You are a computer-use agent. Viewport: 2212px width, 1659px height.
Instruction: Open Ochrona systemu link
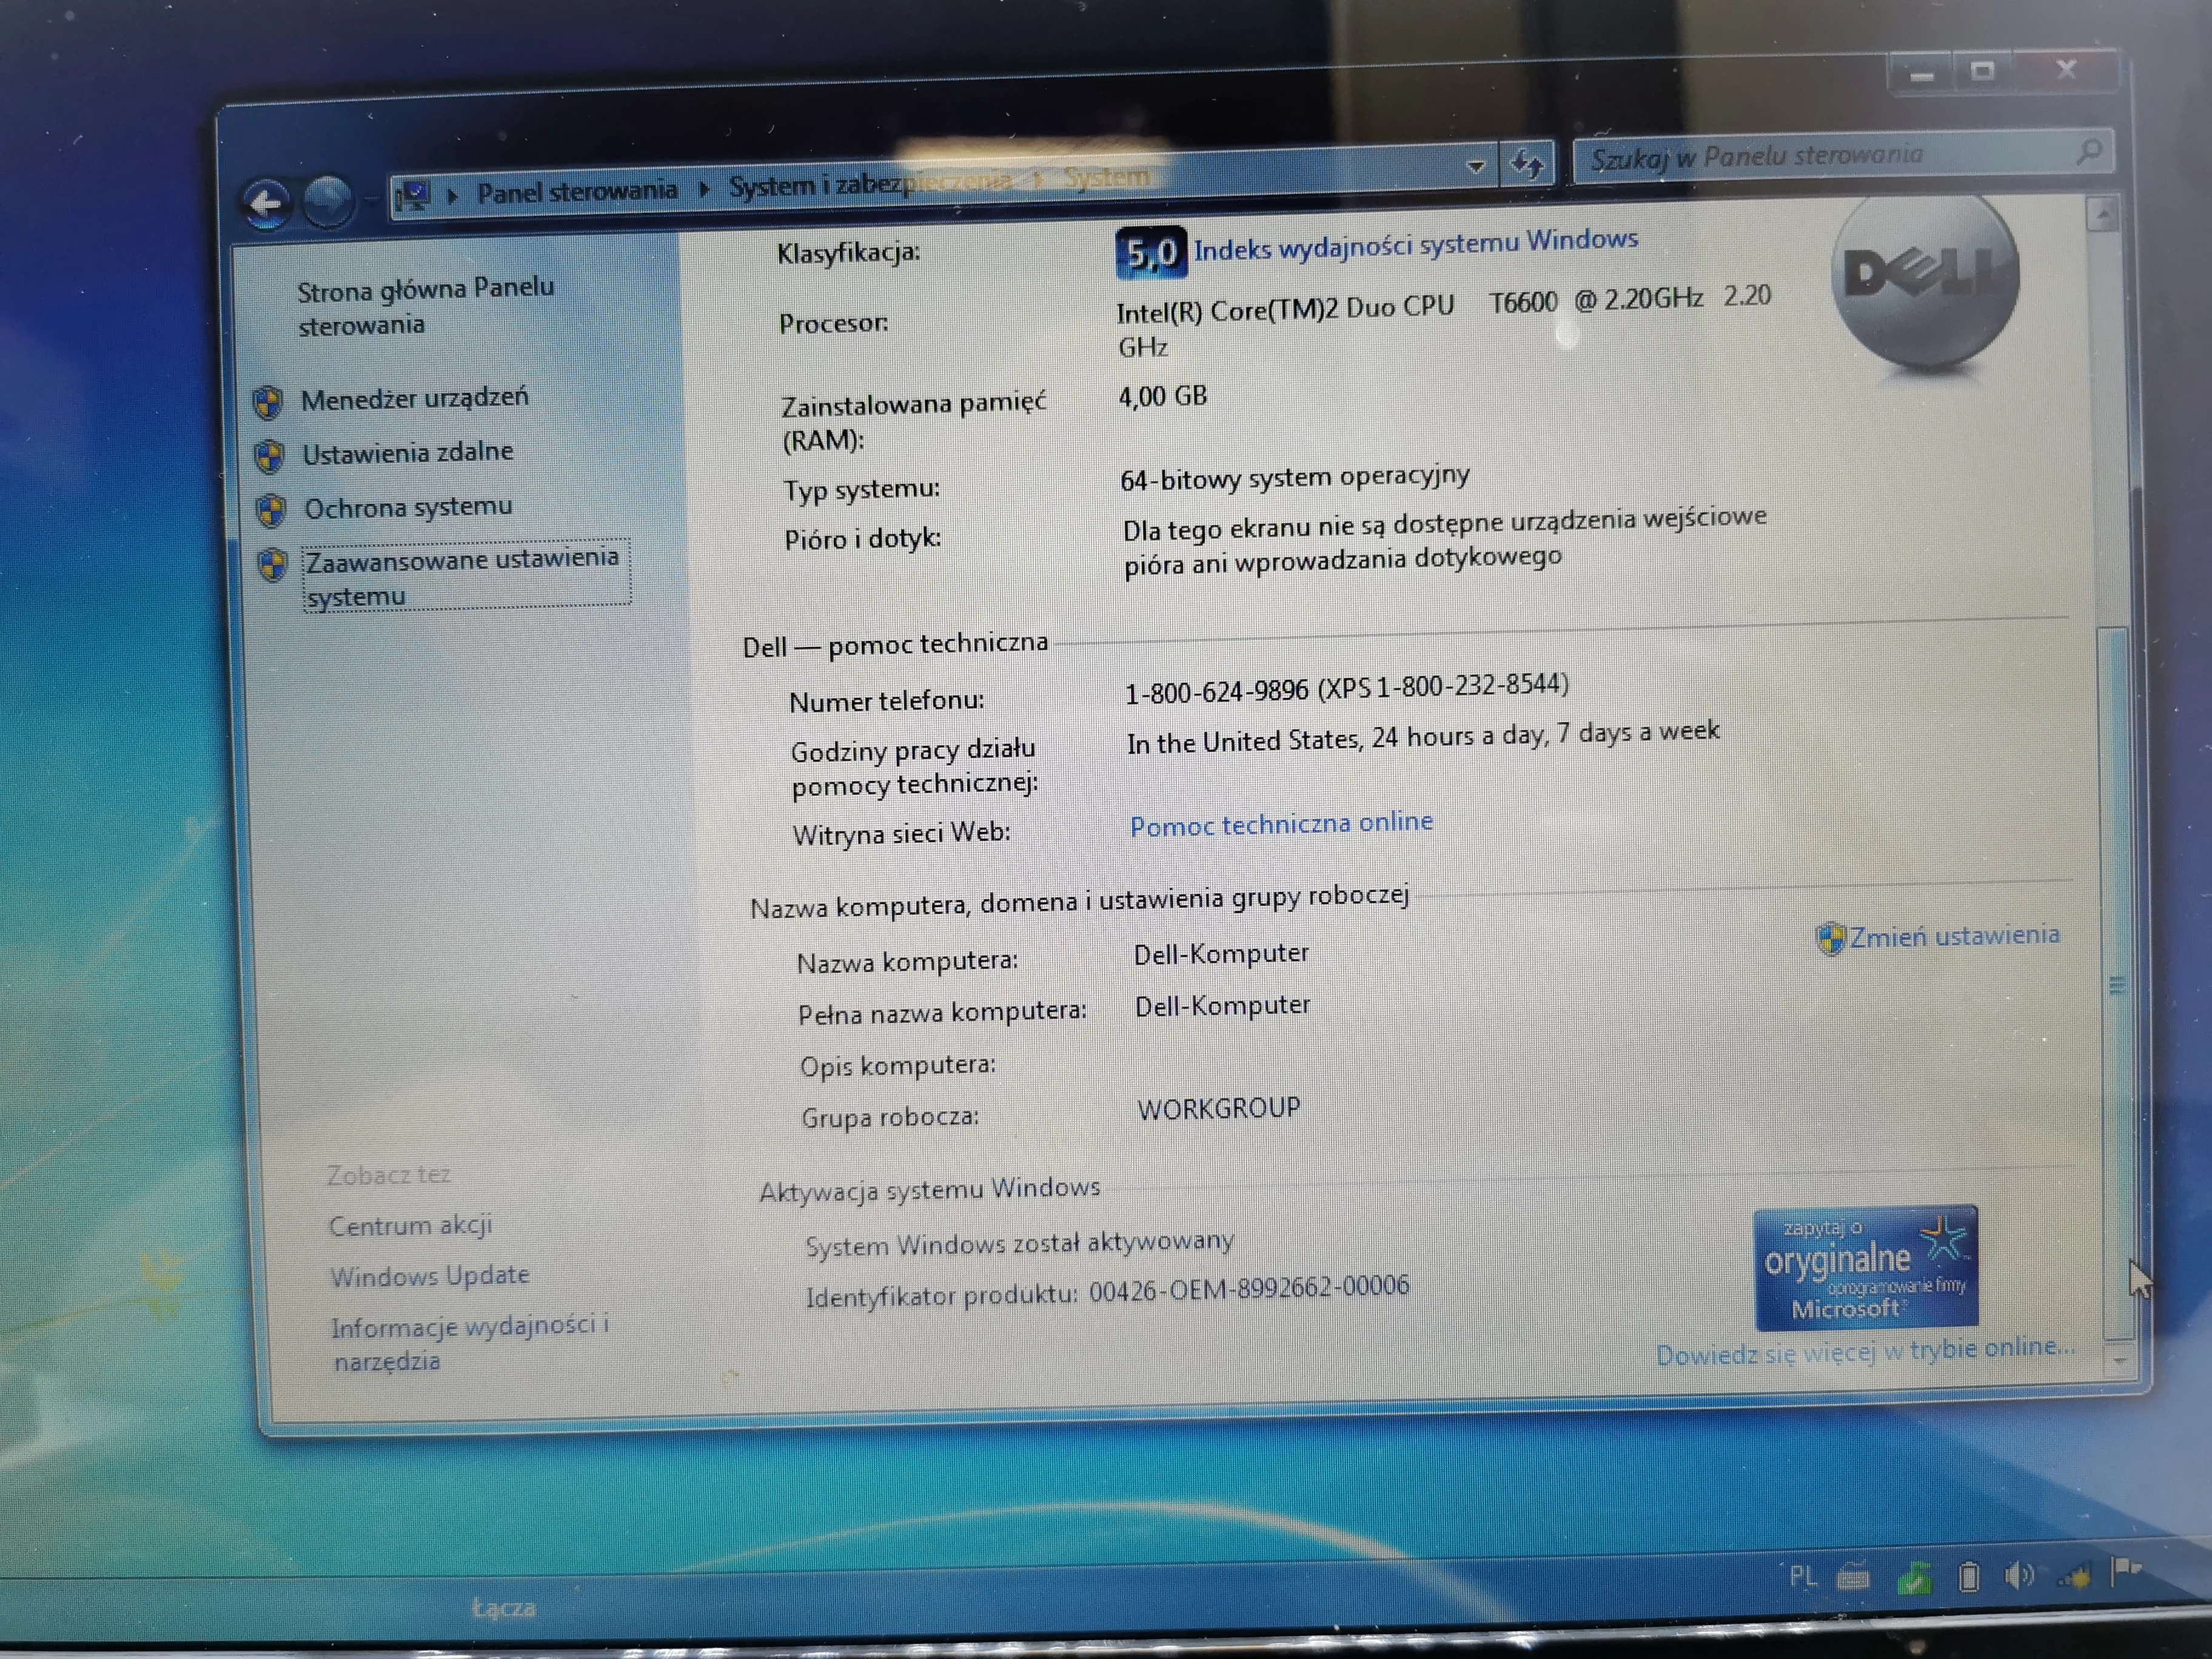tap(408, 507)
